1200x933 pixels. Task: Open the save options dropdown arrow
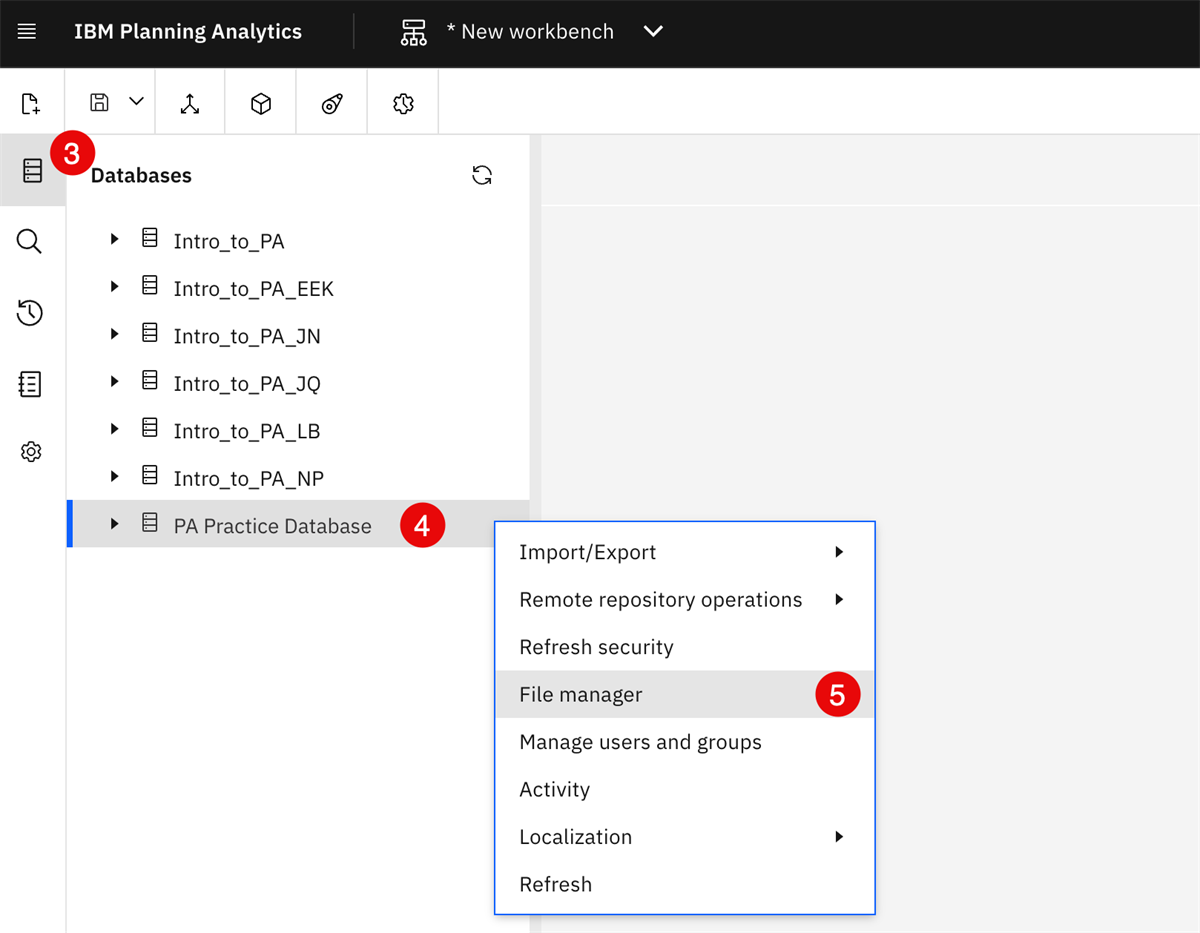point(137,102)
